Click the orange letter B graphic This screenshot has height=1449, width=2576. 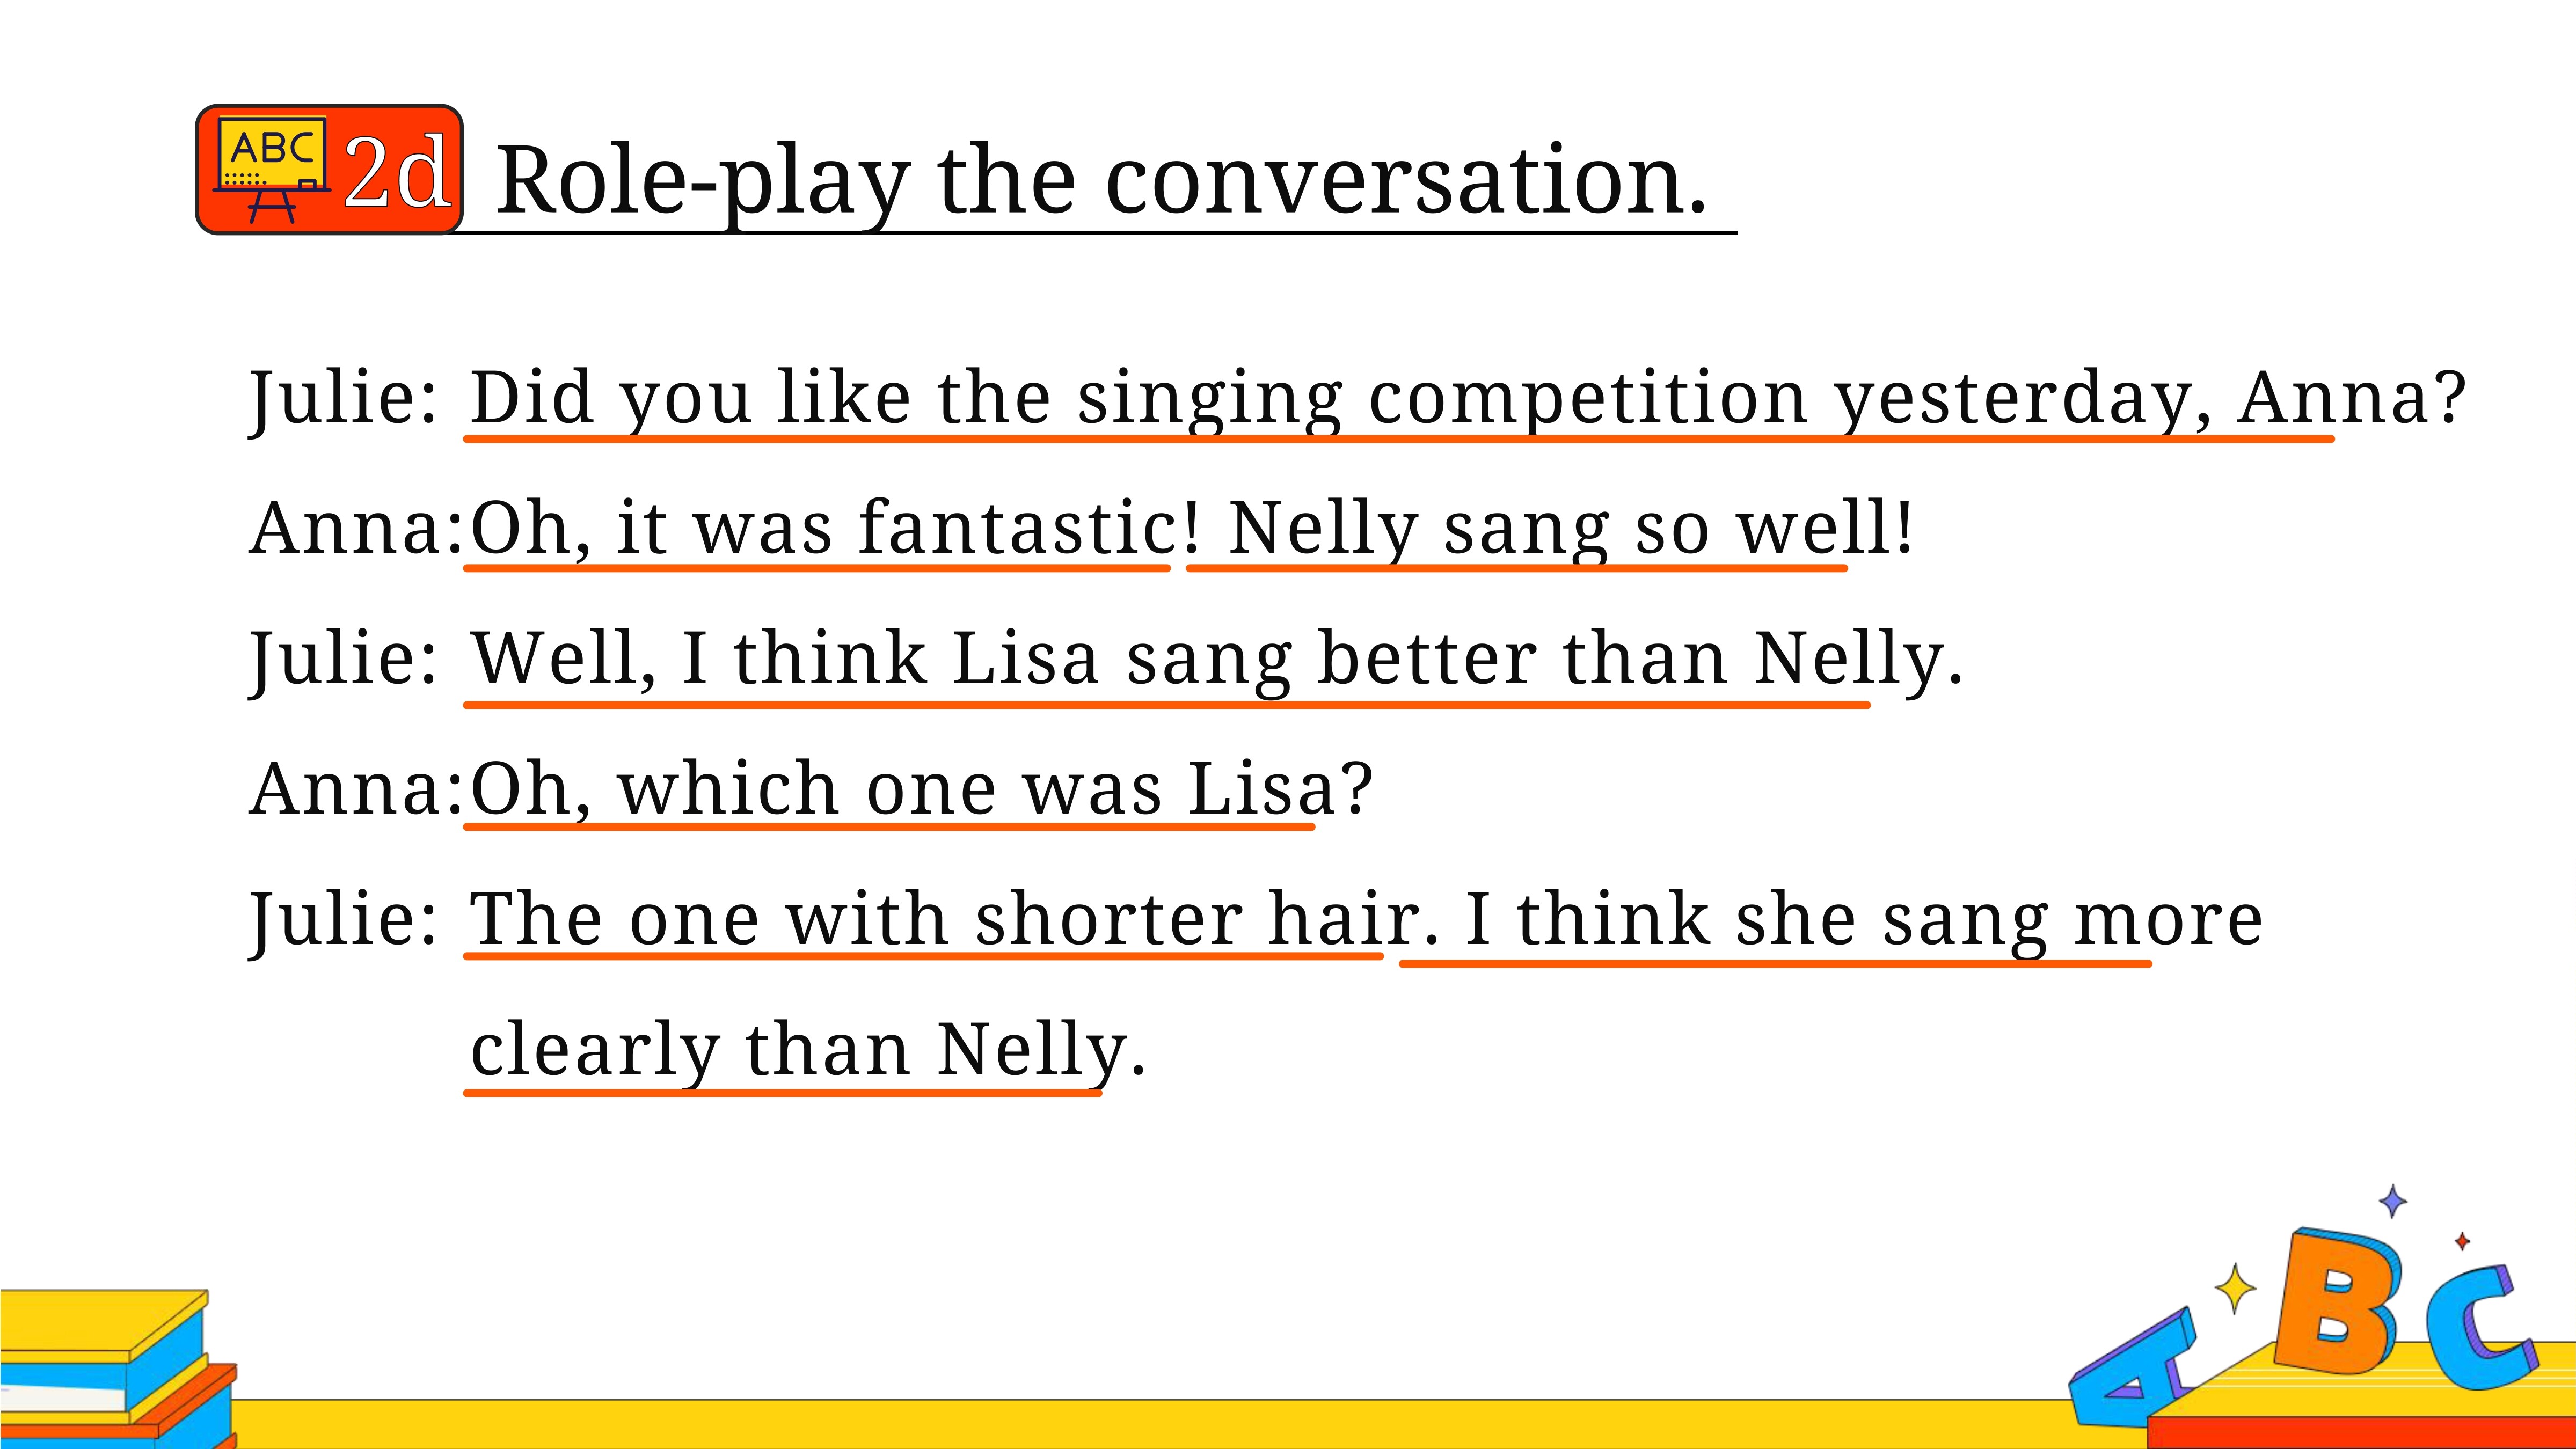coord(2338,1304)
